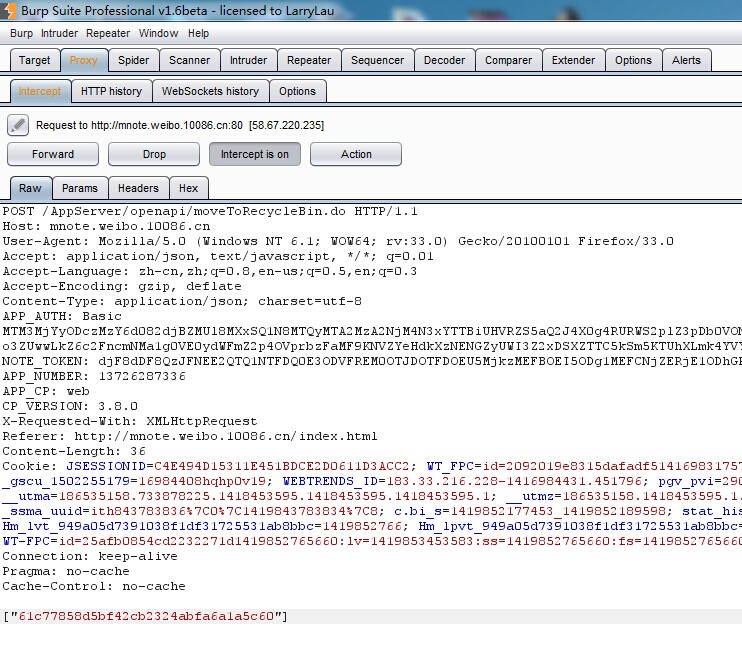Switch to the Params view tab
The height and width of the screenshot is (658, 742).
click(x=80, y=188)
